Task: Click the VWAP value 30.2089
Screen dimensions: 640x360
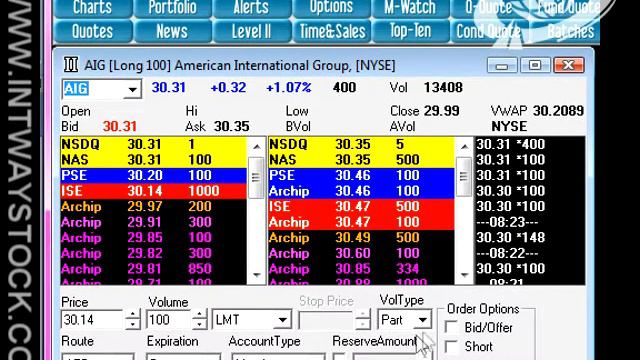Action: 558,111
